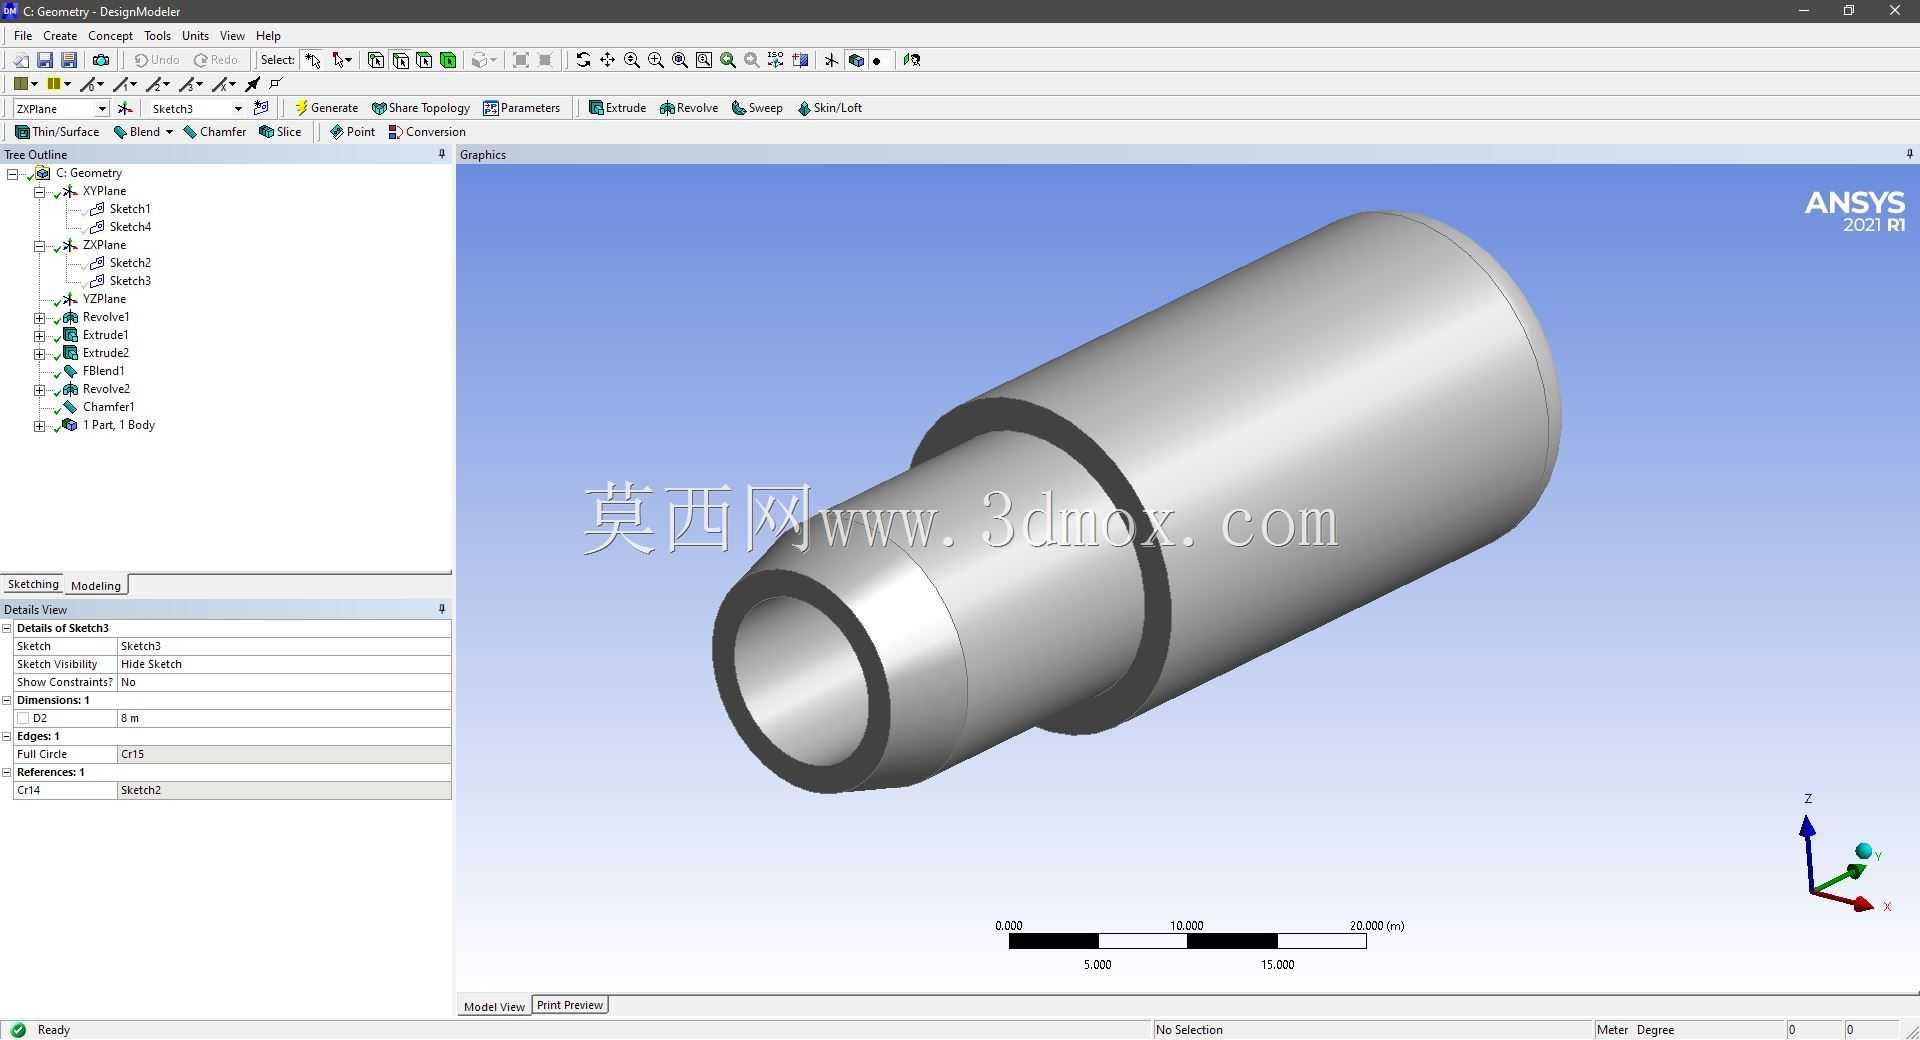Click the Generate button
Viewport: 1920px width, 1040px height.
[x=326, y=108]
